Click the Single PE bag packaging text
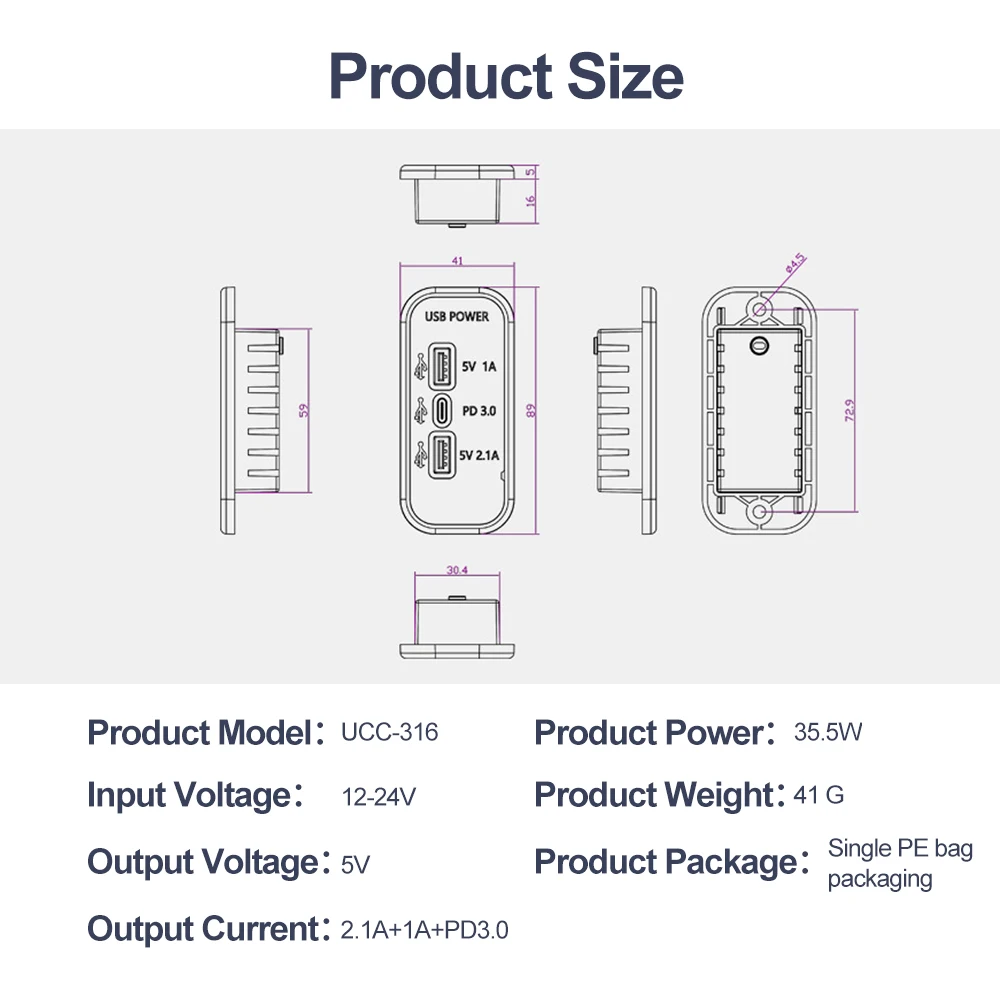The image size is (1000, 1000). pyautogui.click(x=900, y=864)
